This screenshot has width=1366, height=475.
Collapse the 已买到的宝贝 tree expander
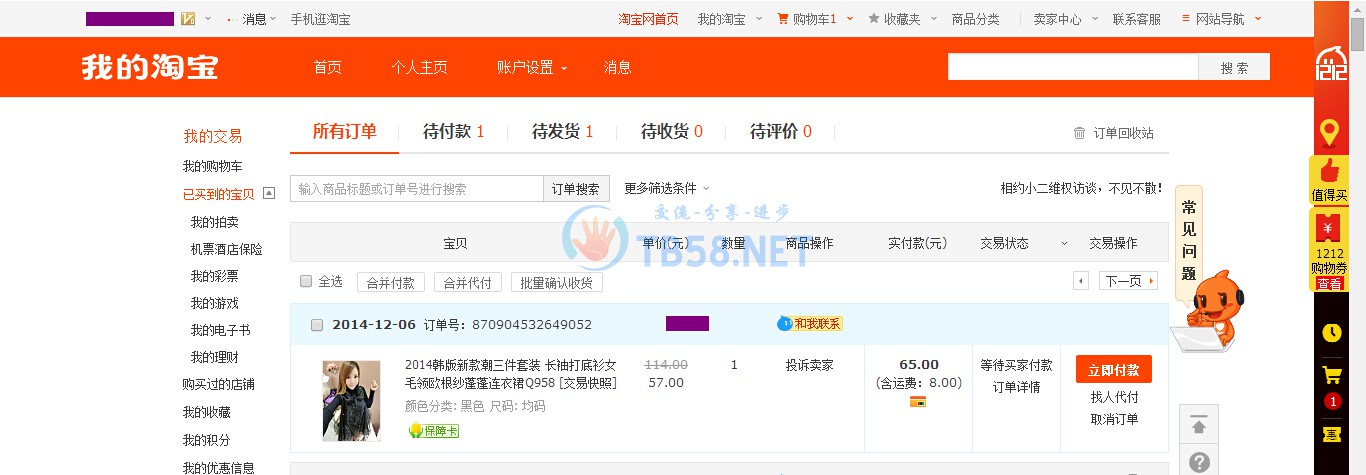click(269, 194)
